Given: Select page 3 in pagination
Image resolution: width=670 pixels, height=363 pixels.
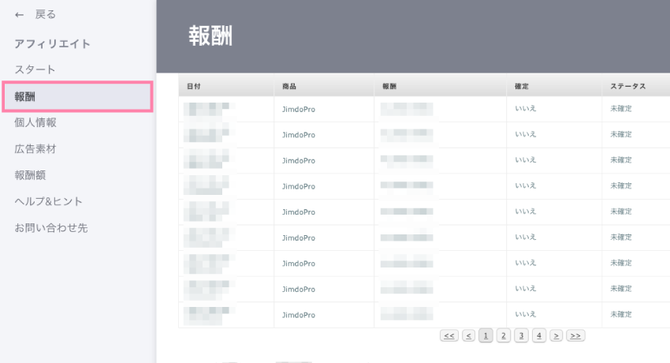Looking at the screenshot, I should [521, 336].
